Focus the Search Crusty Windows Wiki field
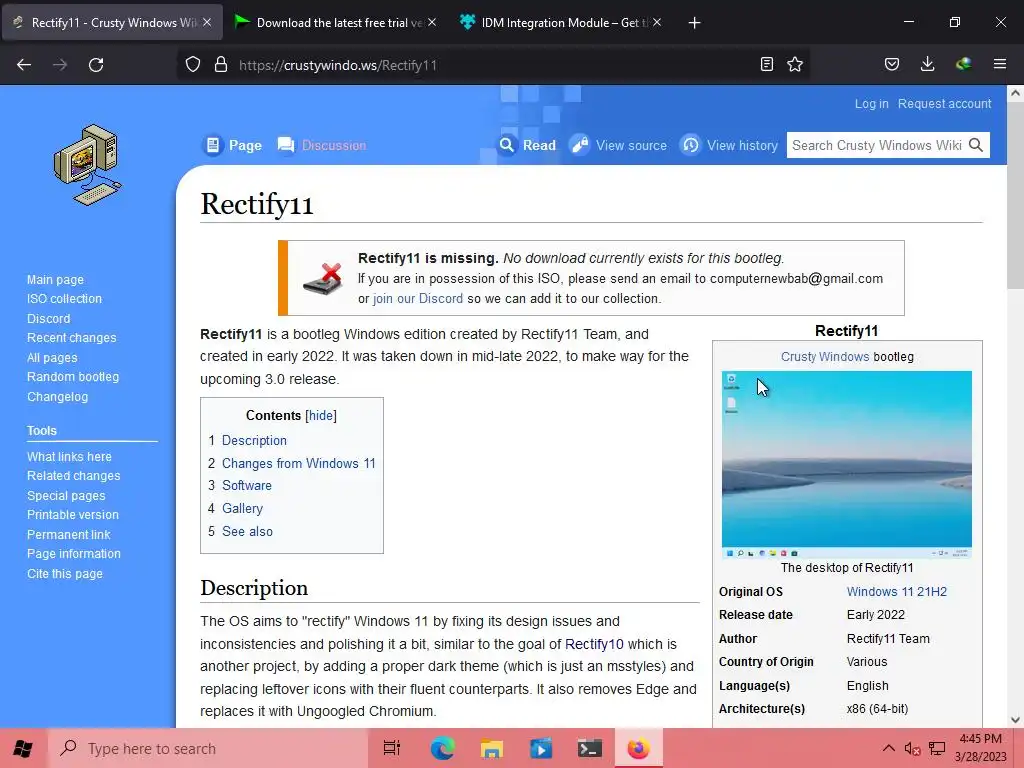 point(876,145)
